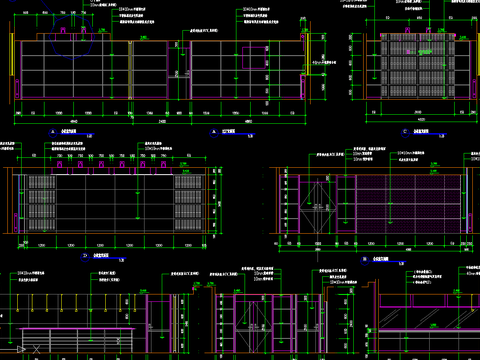Select the yellow vertical strip at the long elevation's left end
Viewport: 480px width, 360px height.
pos(12,54)
